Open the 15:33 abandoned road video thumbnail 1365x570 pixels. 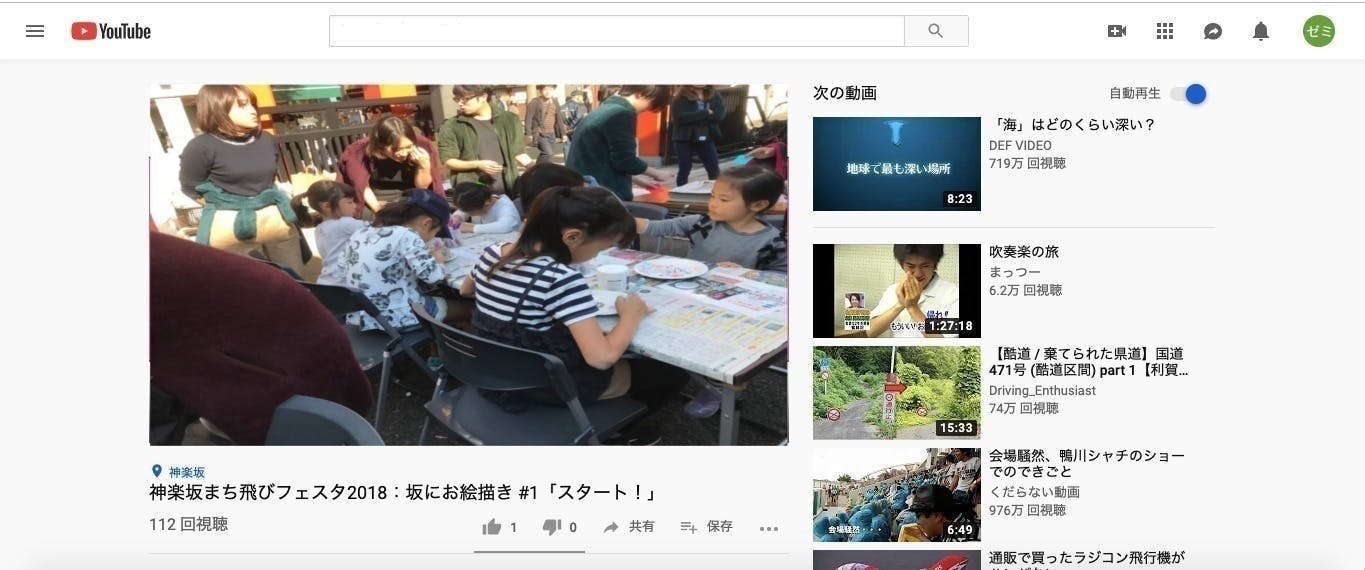896,393
